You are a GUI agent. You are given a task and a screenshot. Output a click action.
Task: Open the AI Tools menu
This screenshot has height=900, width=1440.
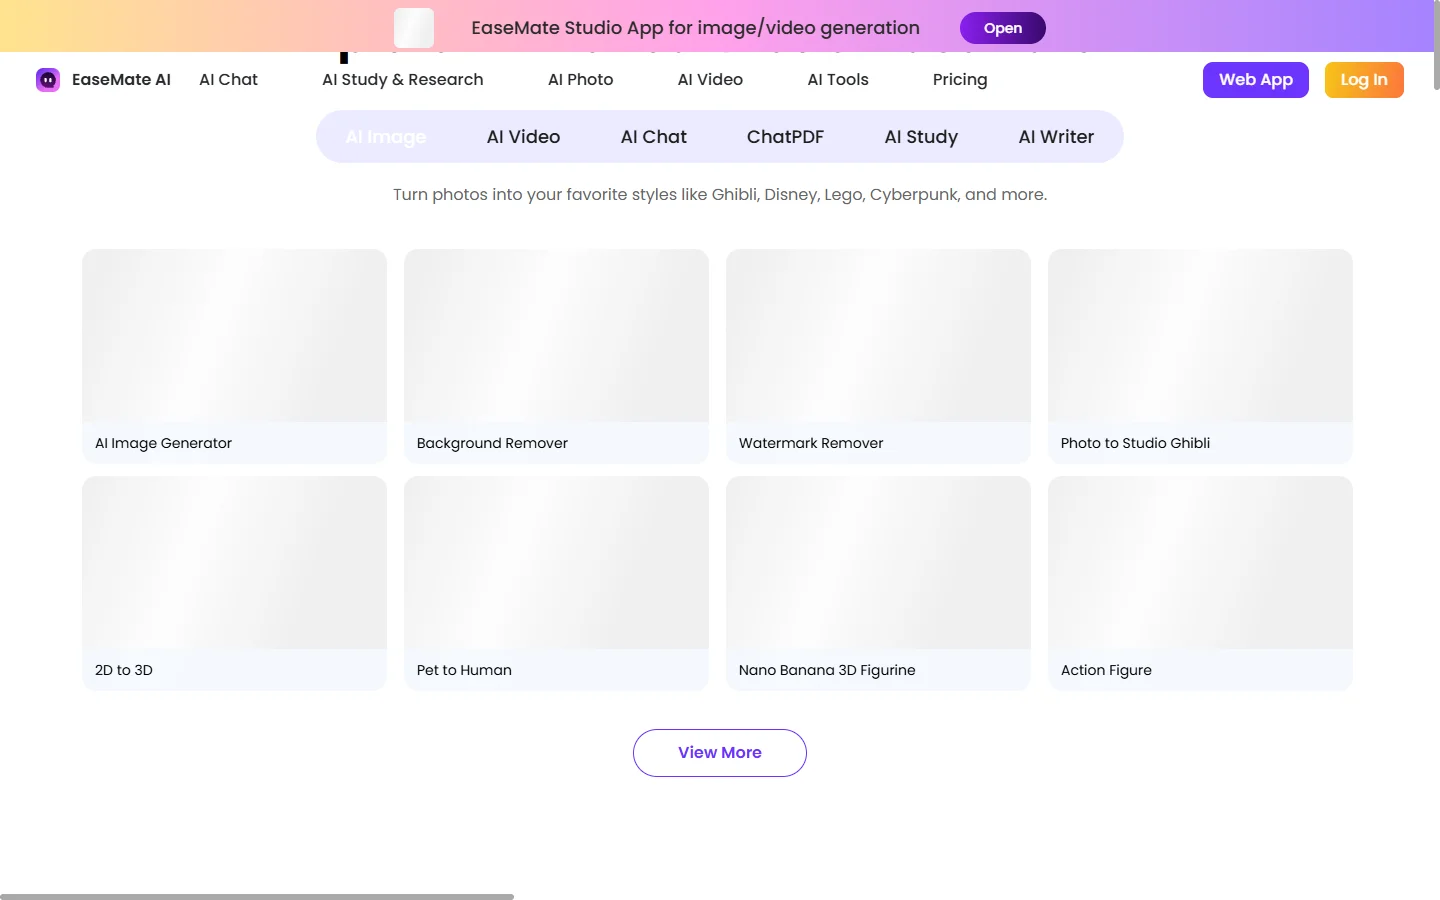(x=838, y=79)
